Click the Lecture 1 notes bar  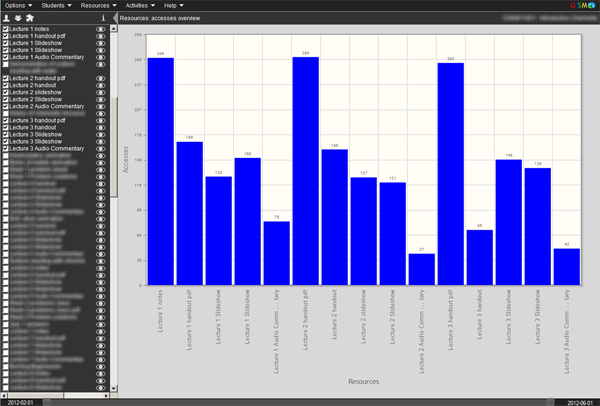click(x=161, y=170)
